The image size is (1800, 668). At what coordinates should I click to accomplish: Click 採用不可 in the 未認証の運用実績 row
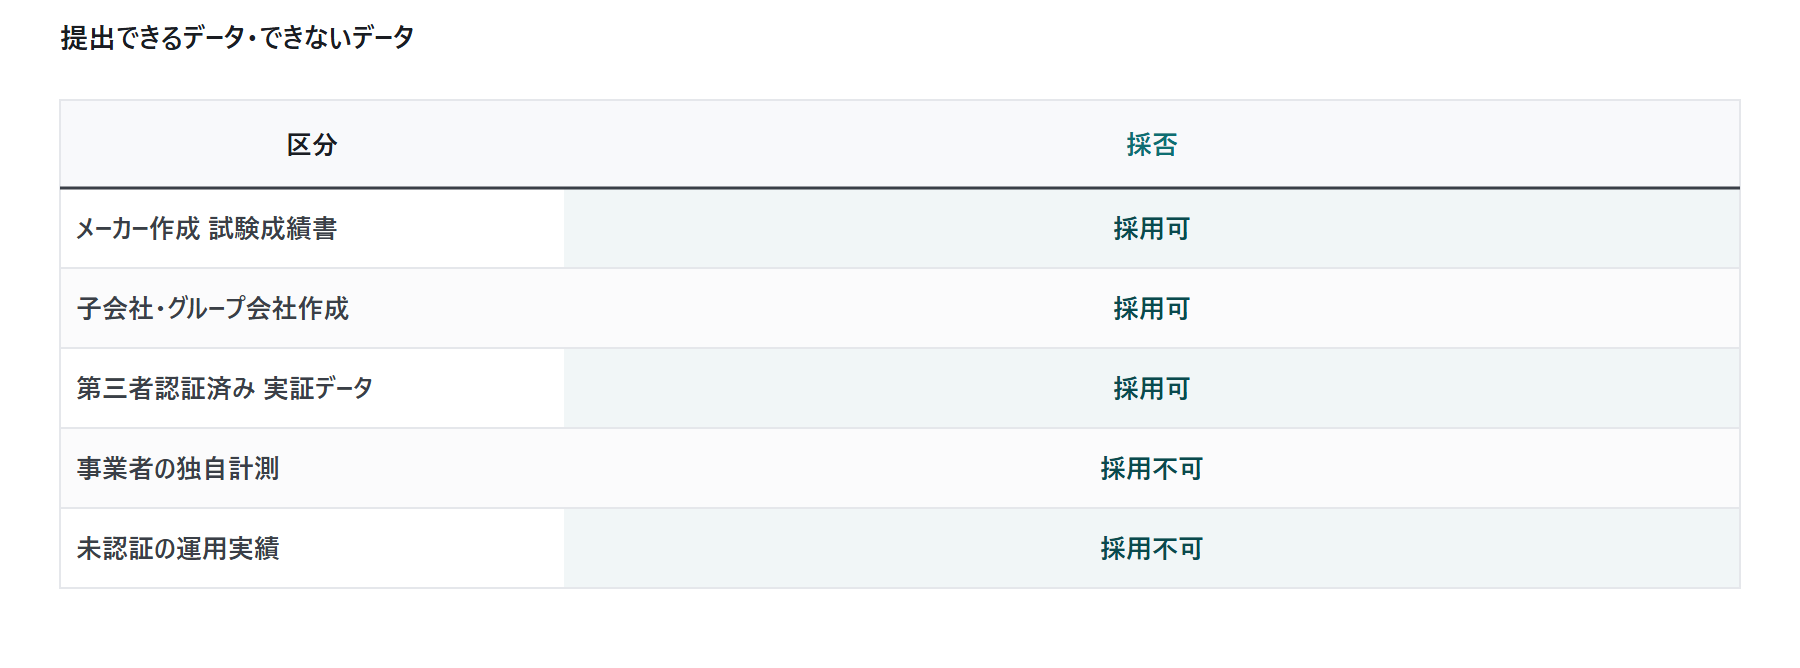[x=1151, y=549]
